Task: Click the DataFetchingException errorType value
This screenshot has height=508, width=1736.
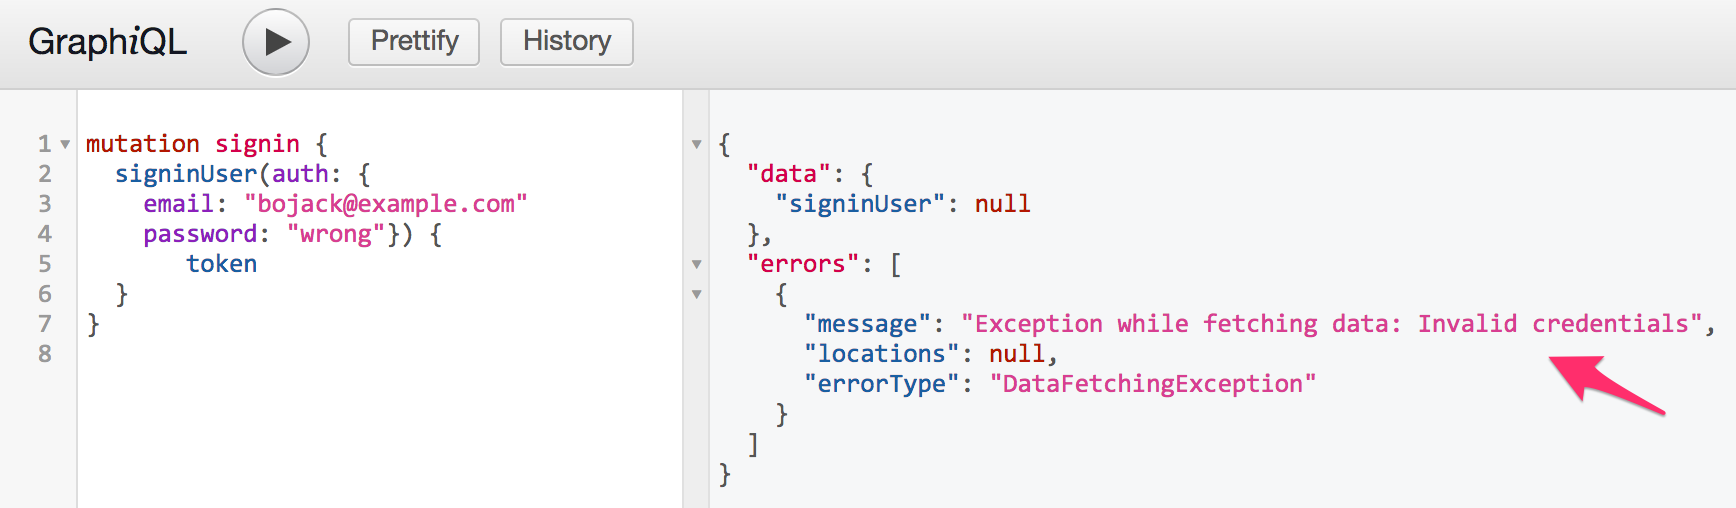Action: pyautogui.click(x=1153, y=384)
